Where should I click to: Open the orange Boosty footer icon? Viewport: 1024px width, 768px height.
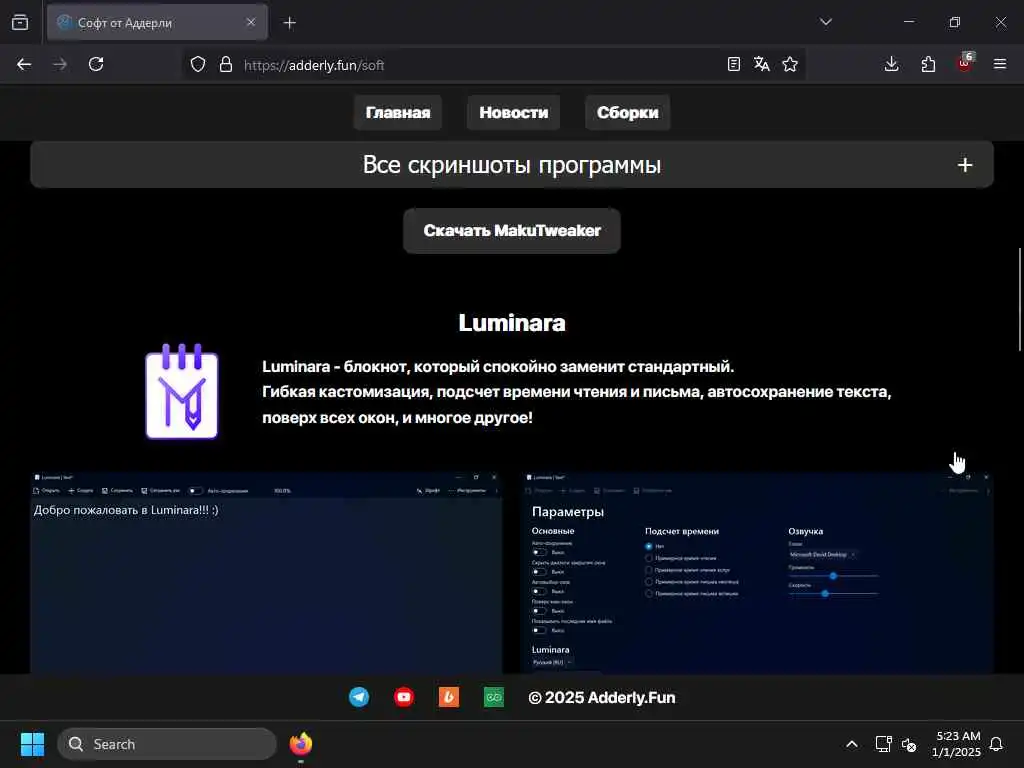449,697
